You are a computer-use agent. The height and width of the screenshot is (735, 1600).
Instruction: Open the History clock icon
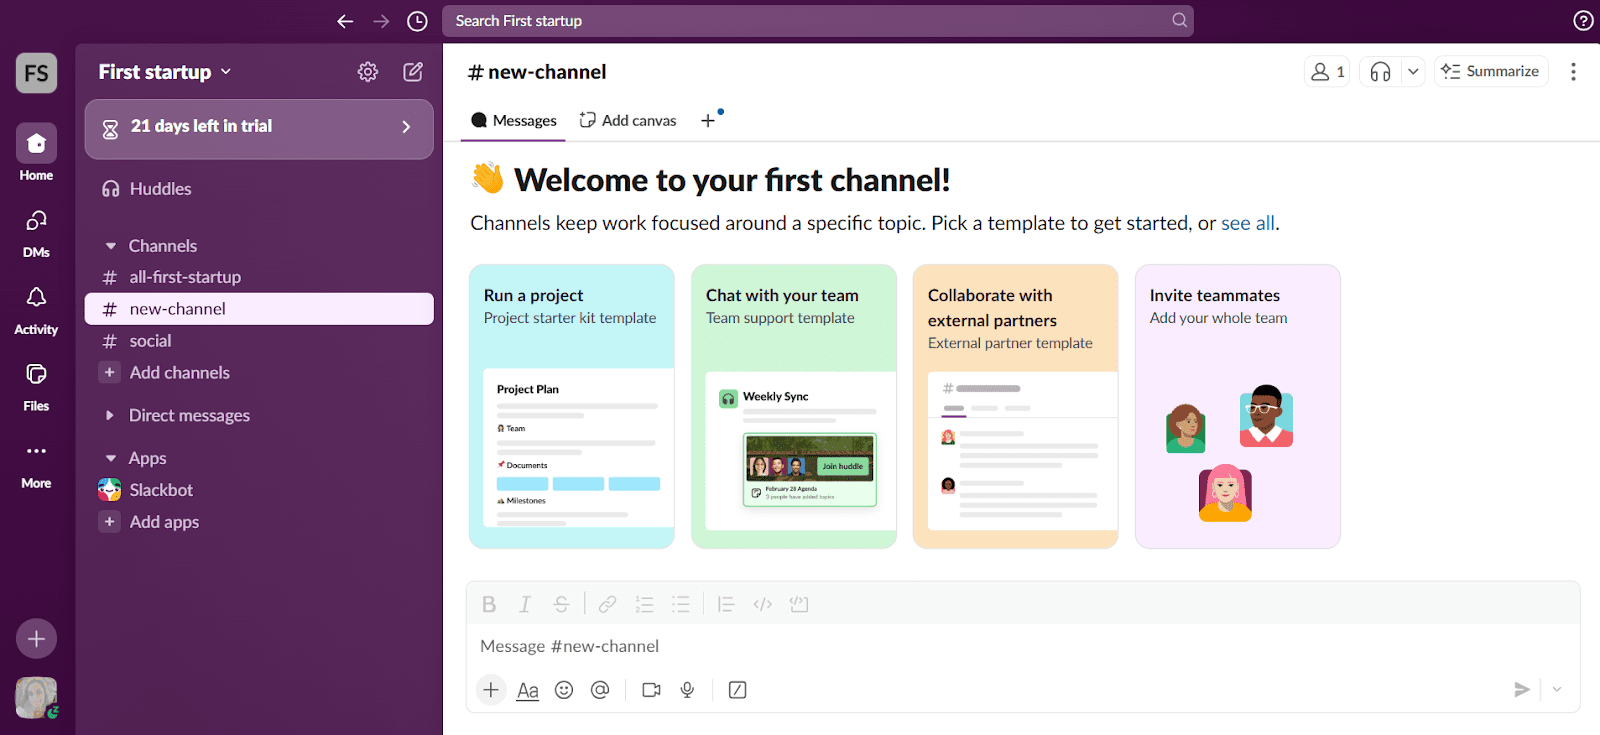[418, 21]
